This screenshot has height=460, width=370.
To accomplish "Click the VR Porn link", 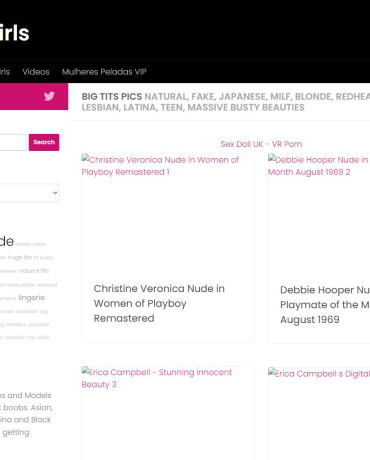I will (x=287, y=144).
